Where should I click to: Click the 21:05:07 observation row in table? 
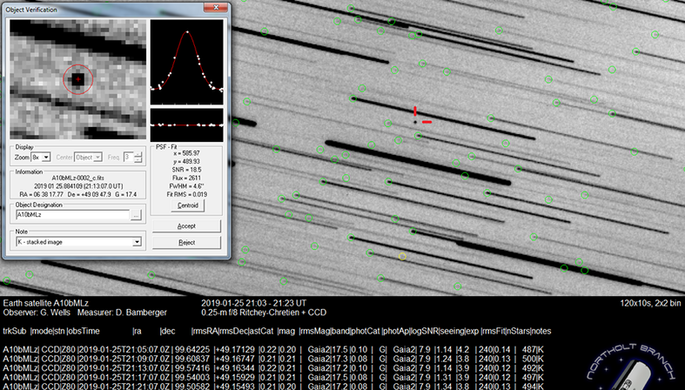(273, 350)
